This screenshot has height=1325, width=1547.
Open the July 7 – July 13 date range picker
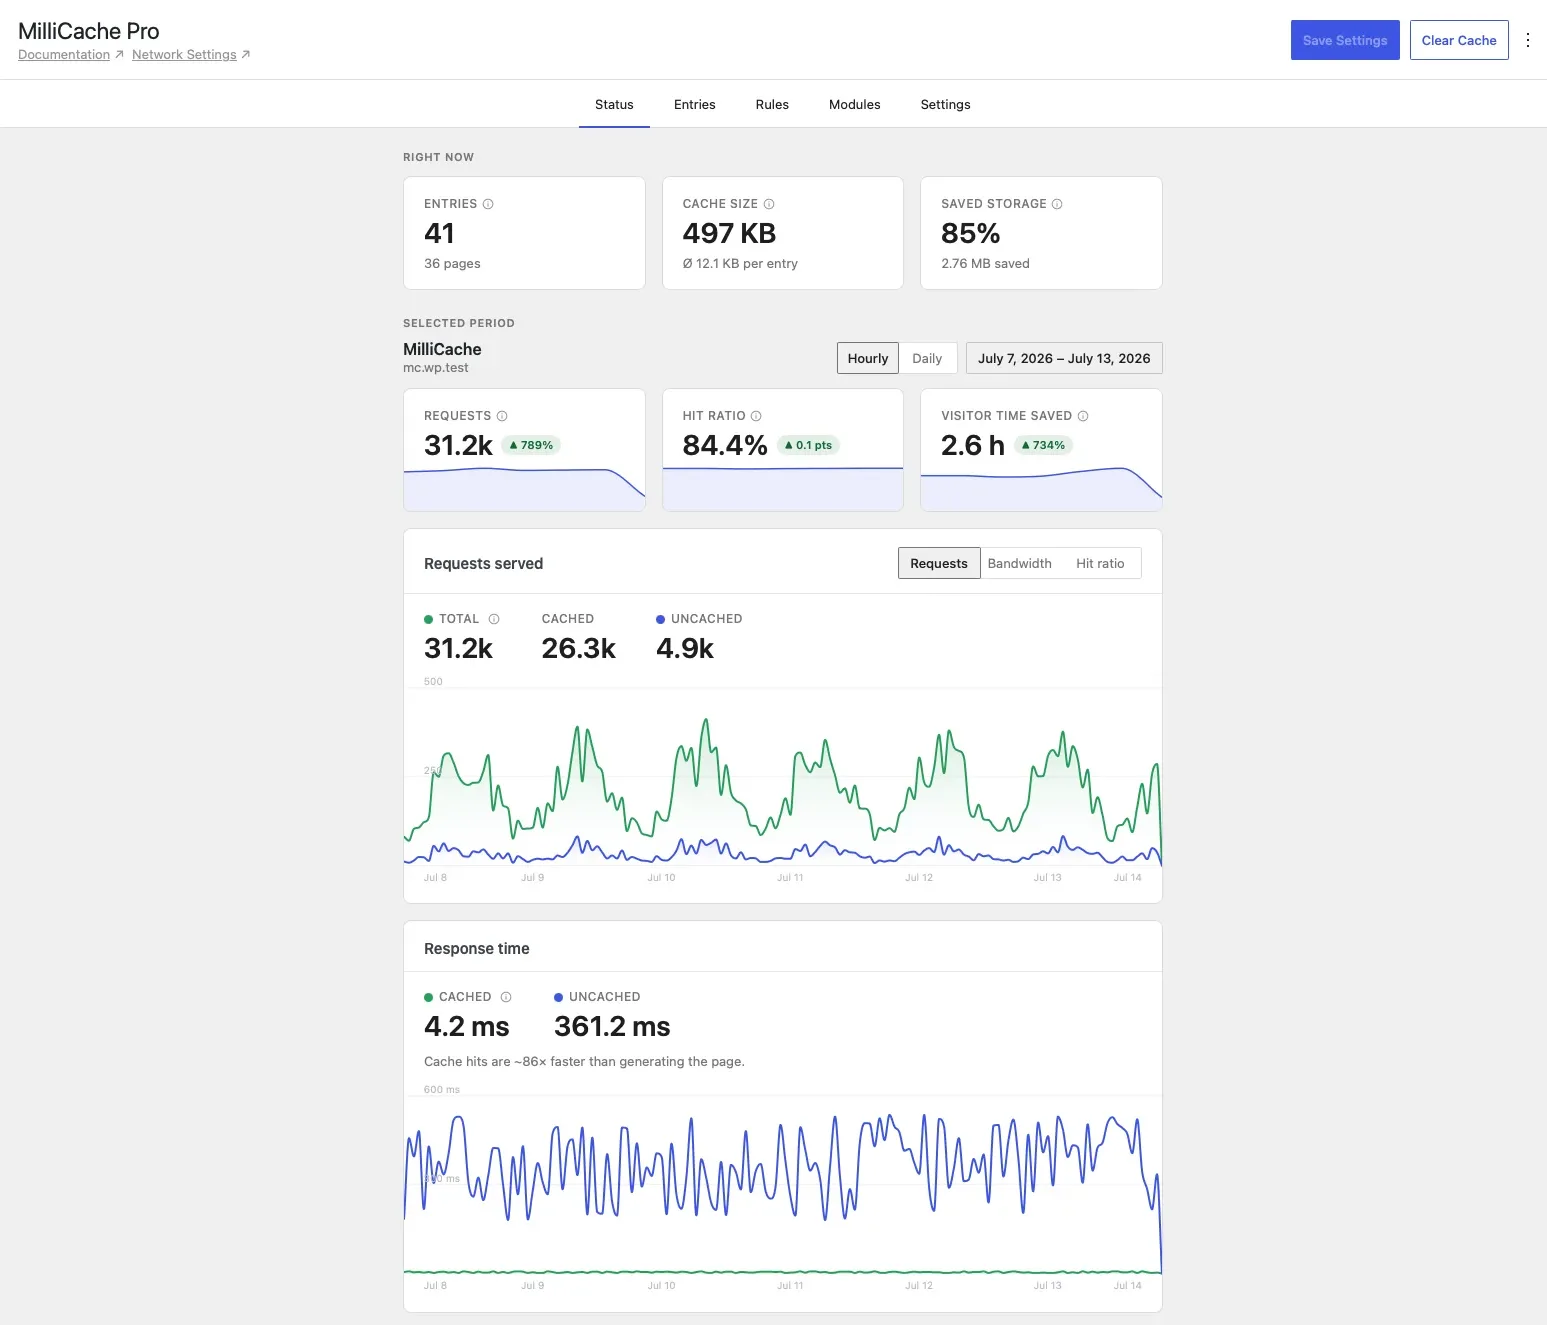pyautogui.click(x=1064, y=358)
